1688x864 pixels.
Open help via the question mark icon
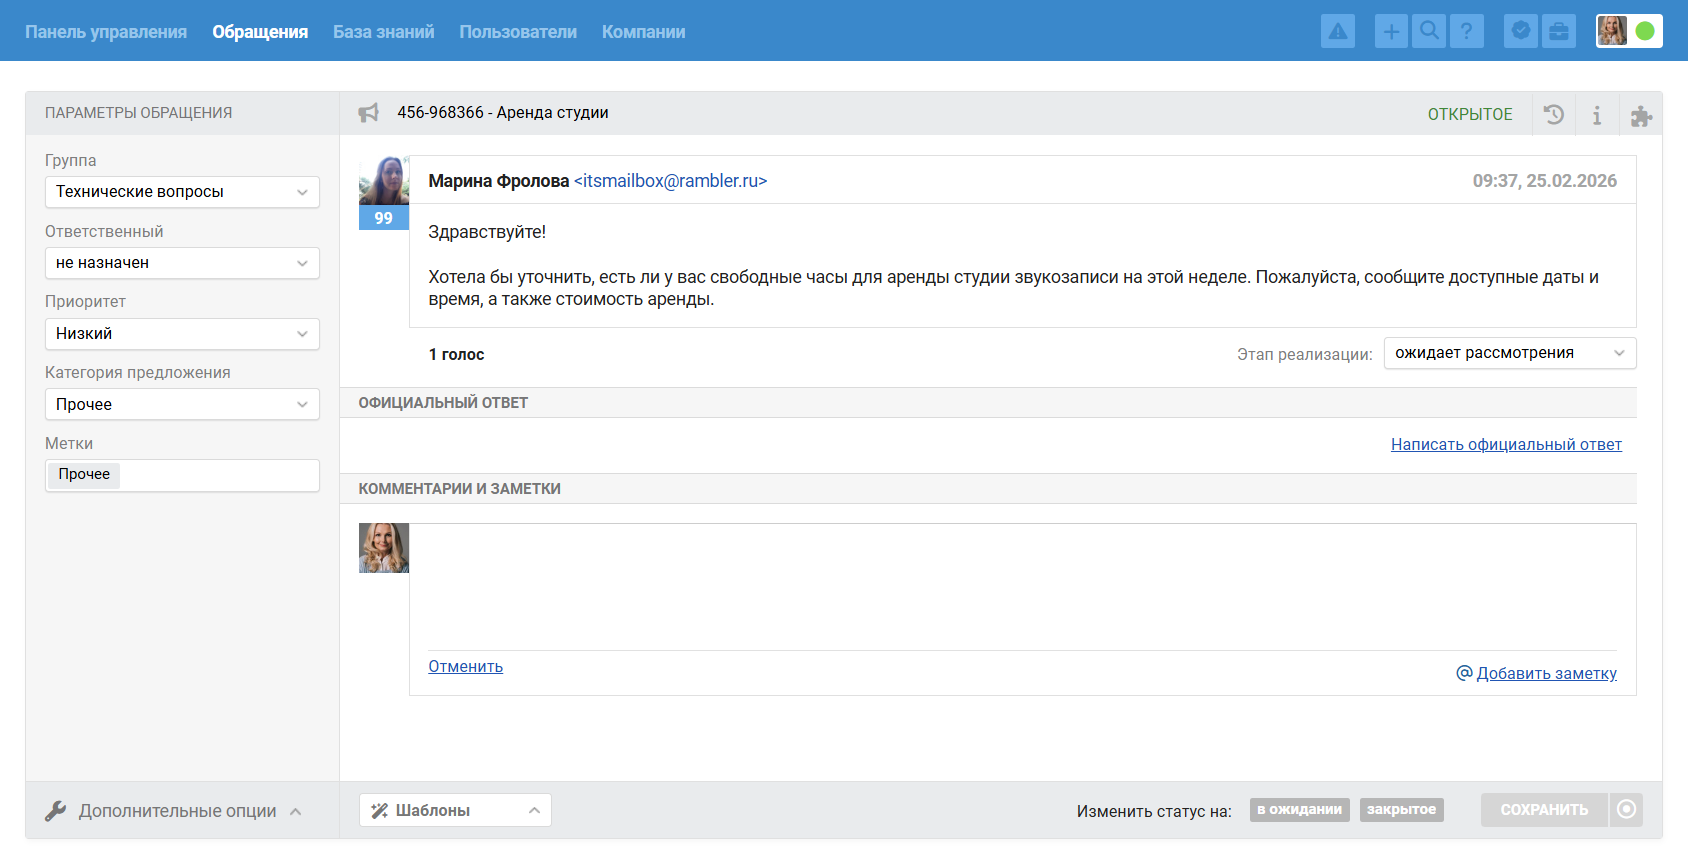(1466, 32)
